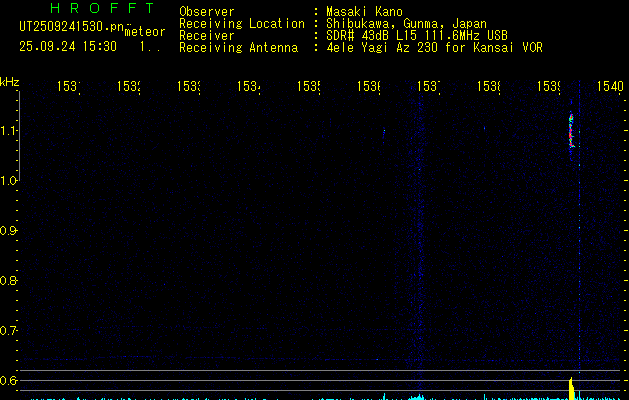Screen dimensions: 629x400
Task: Click the 0.7 kHz frequency tick label
Action: (8, 330)
